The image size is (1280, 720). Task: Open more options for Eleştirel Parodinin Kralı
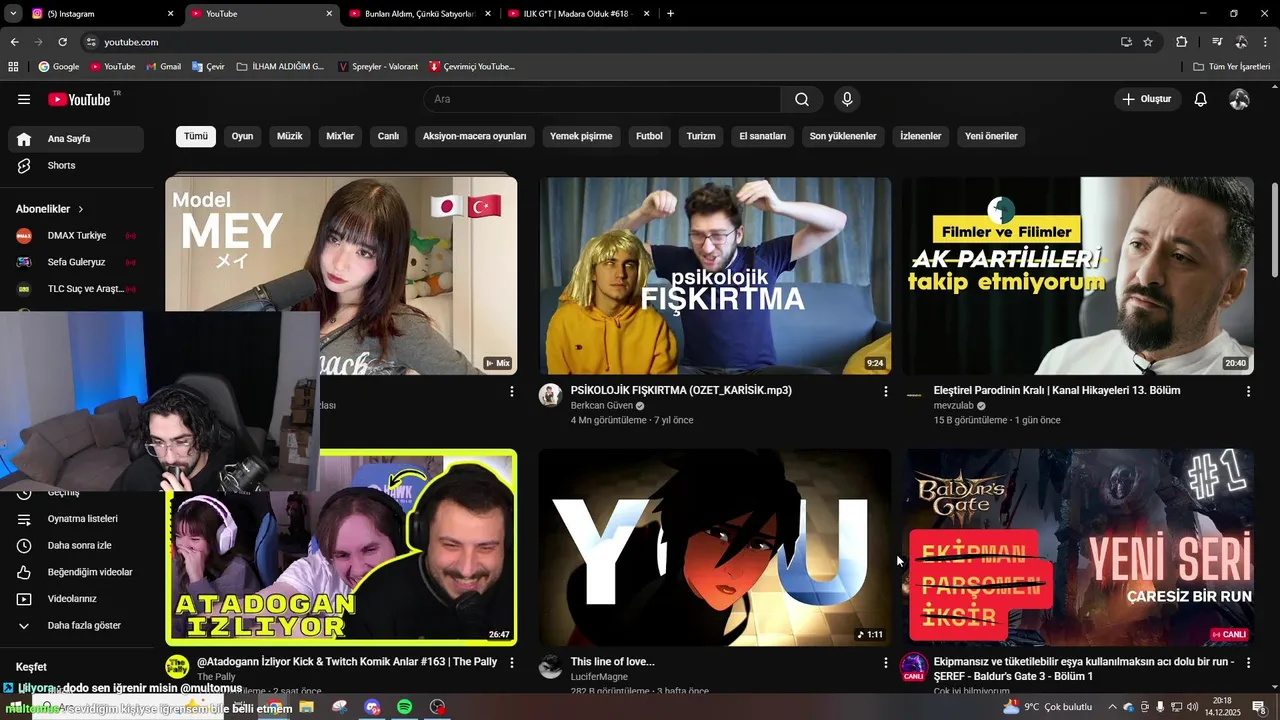pyautogui.click(x=1248, y=392)
